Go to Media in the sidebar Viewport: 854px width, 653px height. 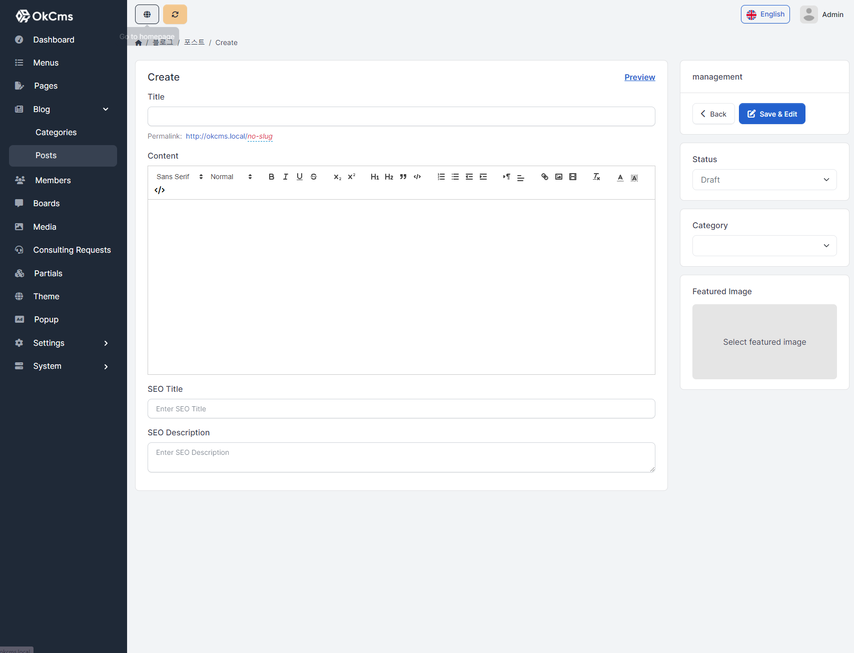click(x=44, y=227)
